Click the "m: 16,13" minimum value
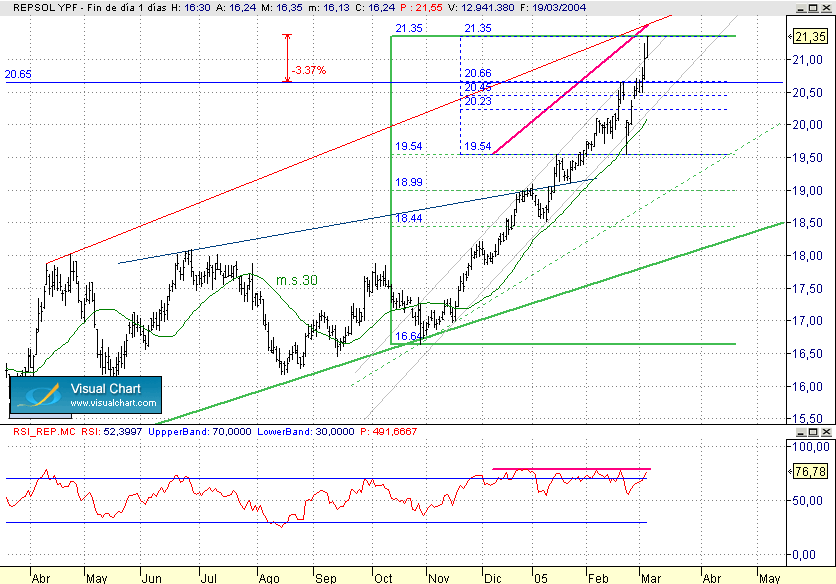This screenshot has width=836, height=584. [329, 8]
